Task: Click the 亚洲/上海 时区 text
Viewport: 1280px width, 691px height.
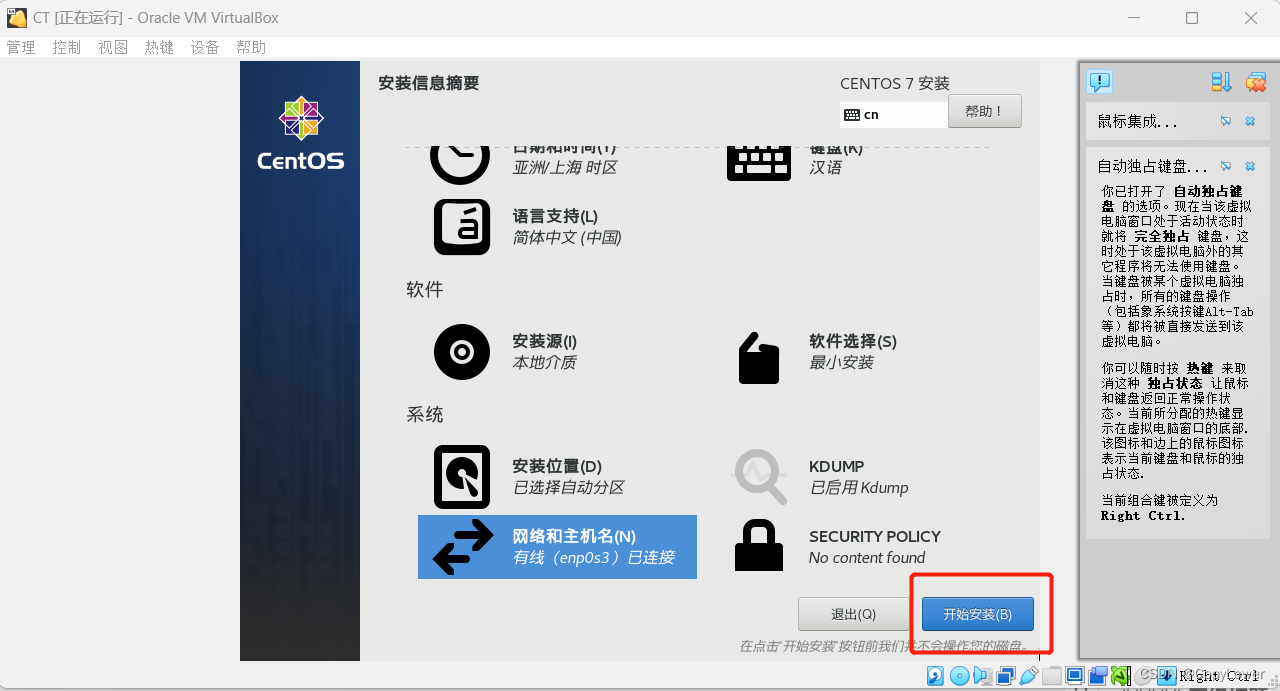Action: tap(565, 167)
